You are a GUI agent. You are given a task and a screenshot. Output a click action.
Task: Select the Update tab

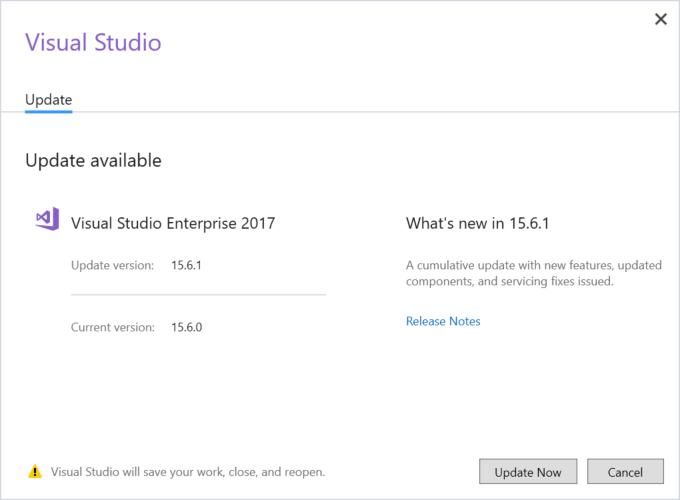(48, 100)
